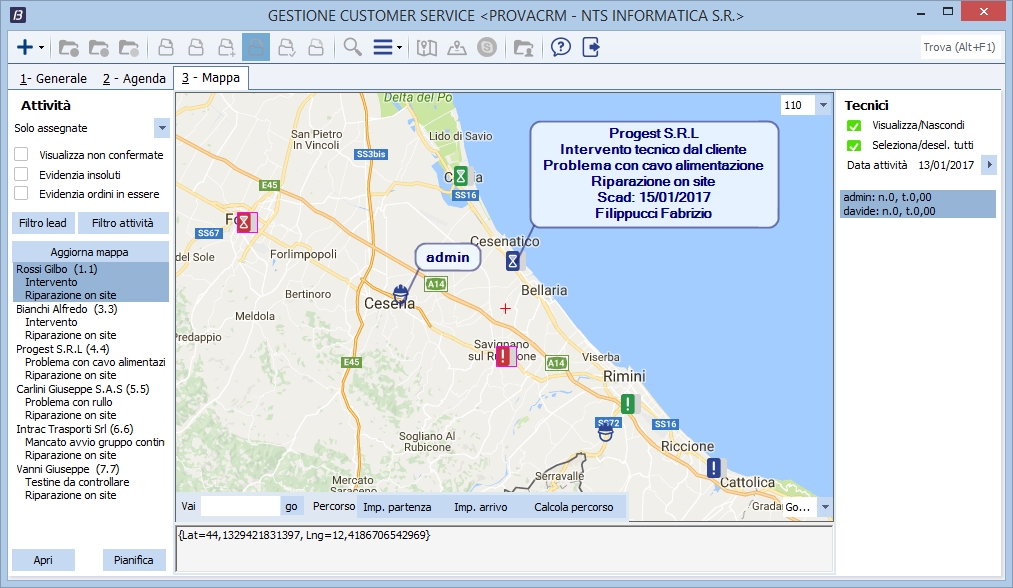Click the folded map with pin icon

[427, 48]
